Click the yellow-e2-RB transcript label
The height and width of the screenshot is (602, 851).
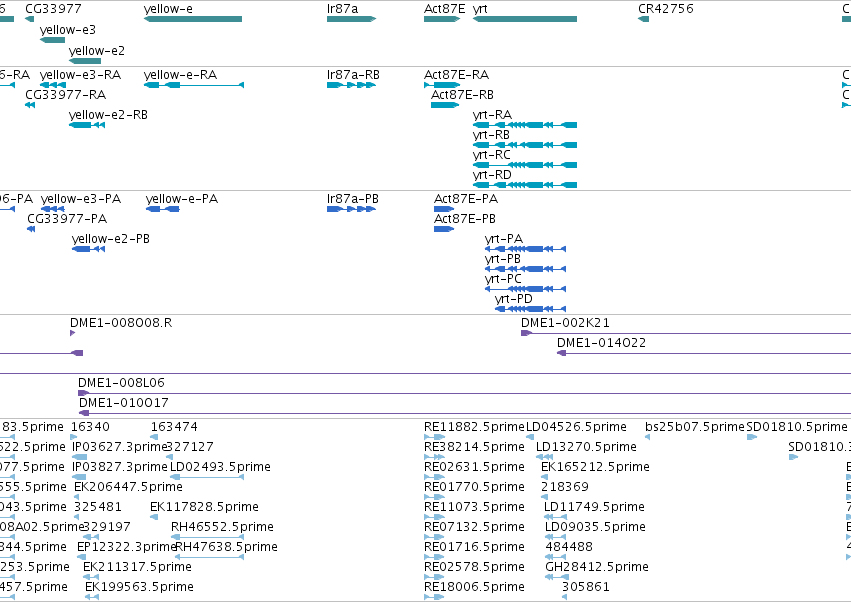(108, 115)
